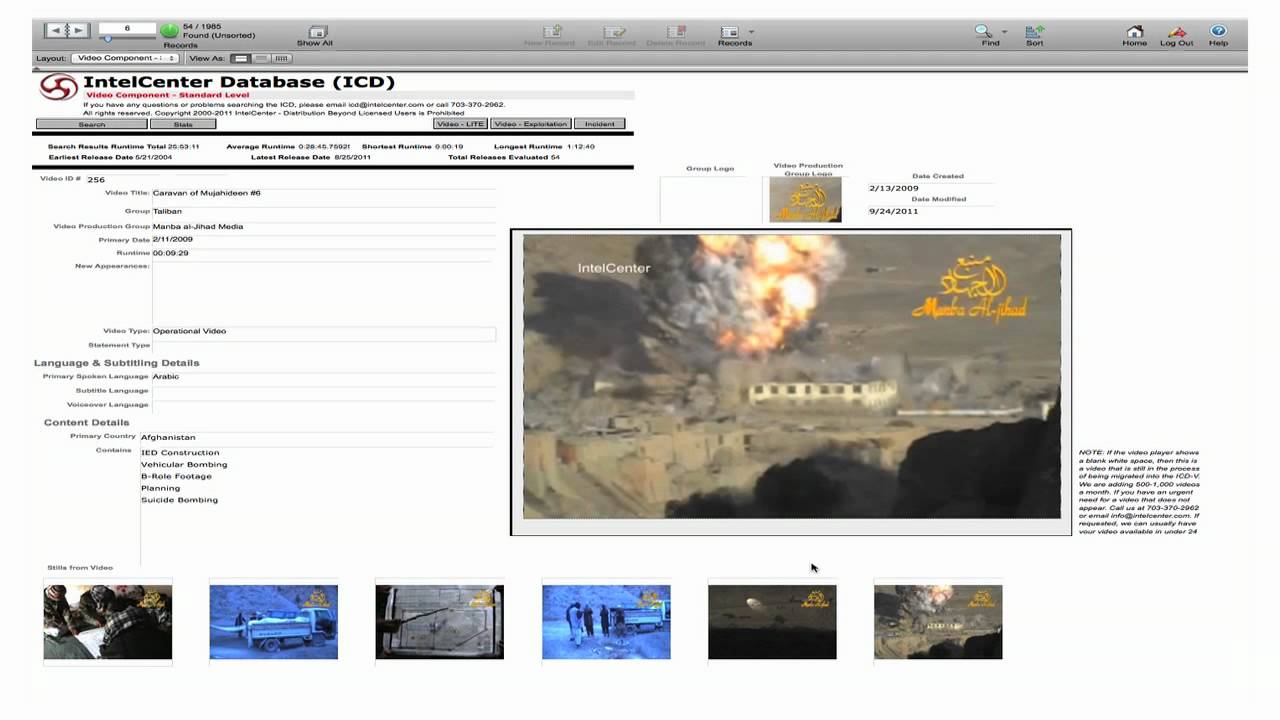Screen dimensions: 1280x720
Task: Open the Find dropdown arrow
Action: pos(1004,32)
